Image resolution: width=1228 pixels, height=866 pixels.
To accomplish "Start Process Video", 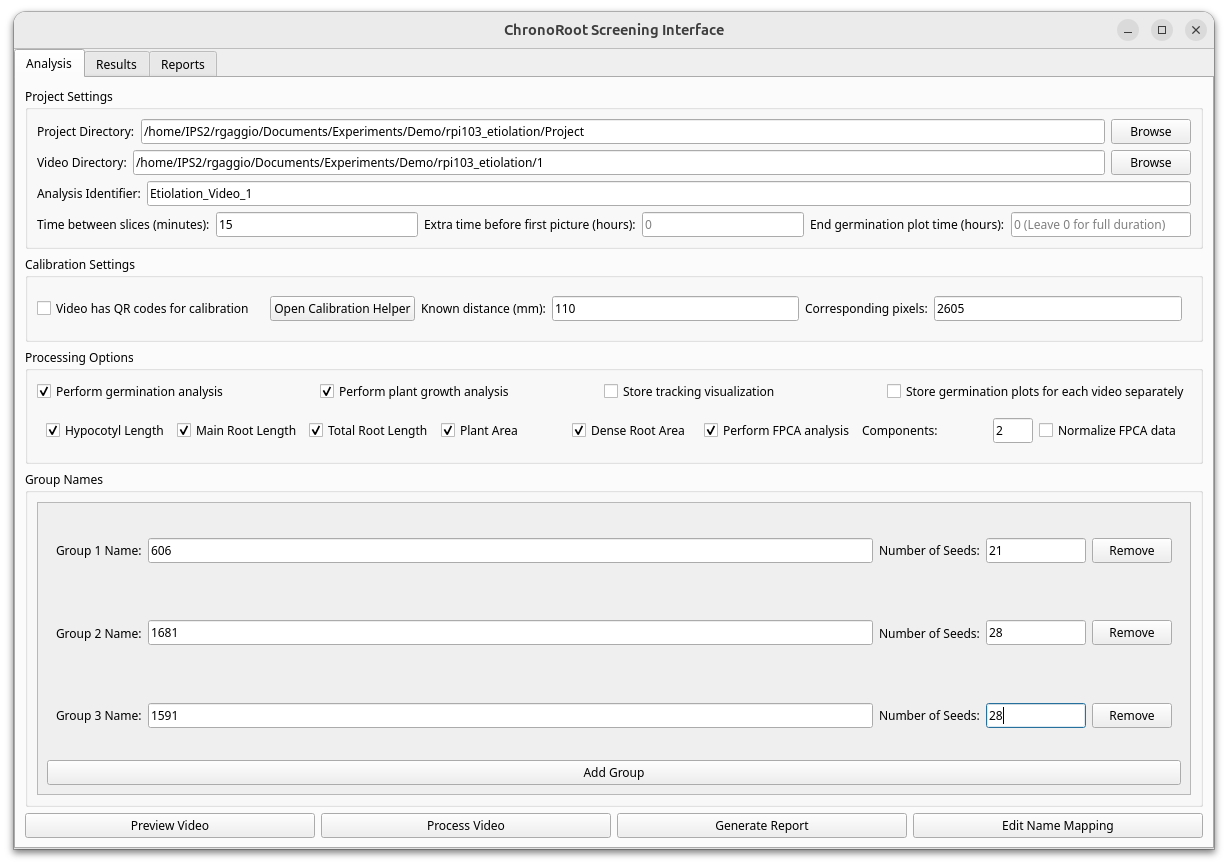I will coord(465,825).
